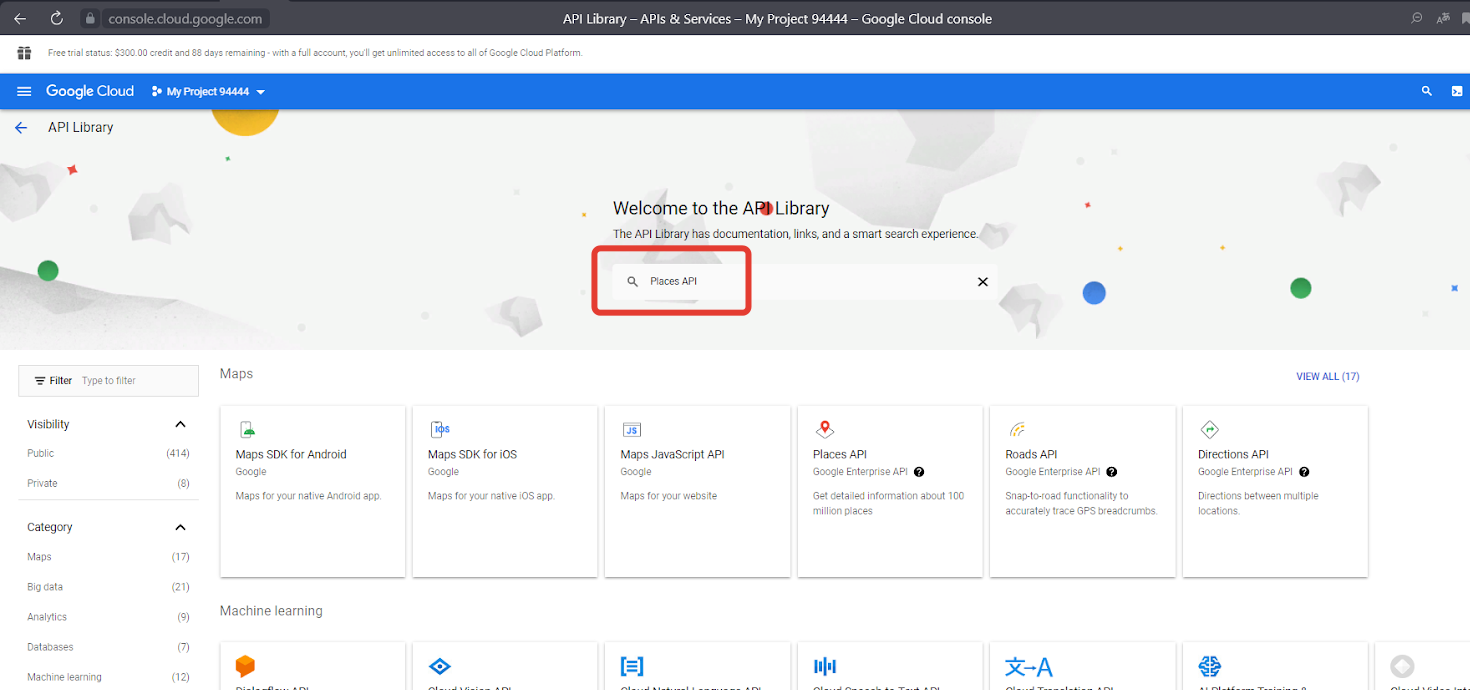
Task: Click the free trial gift icon
Action: coord(24,53)
